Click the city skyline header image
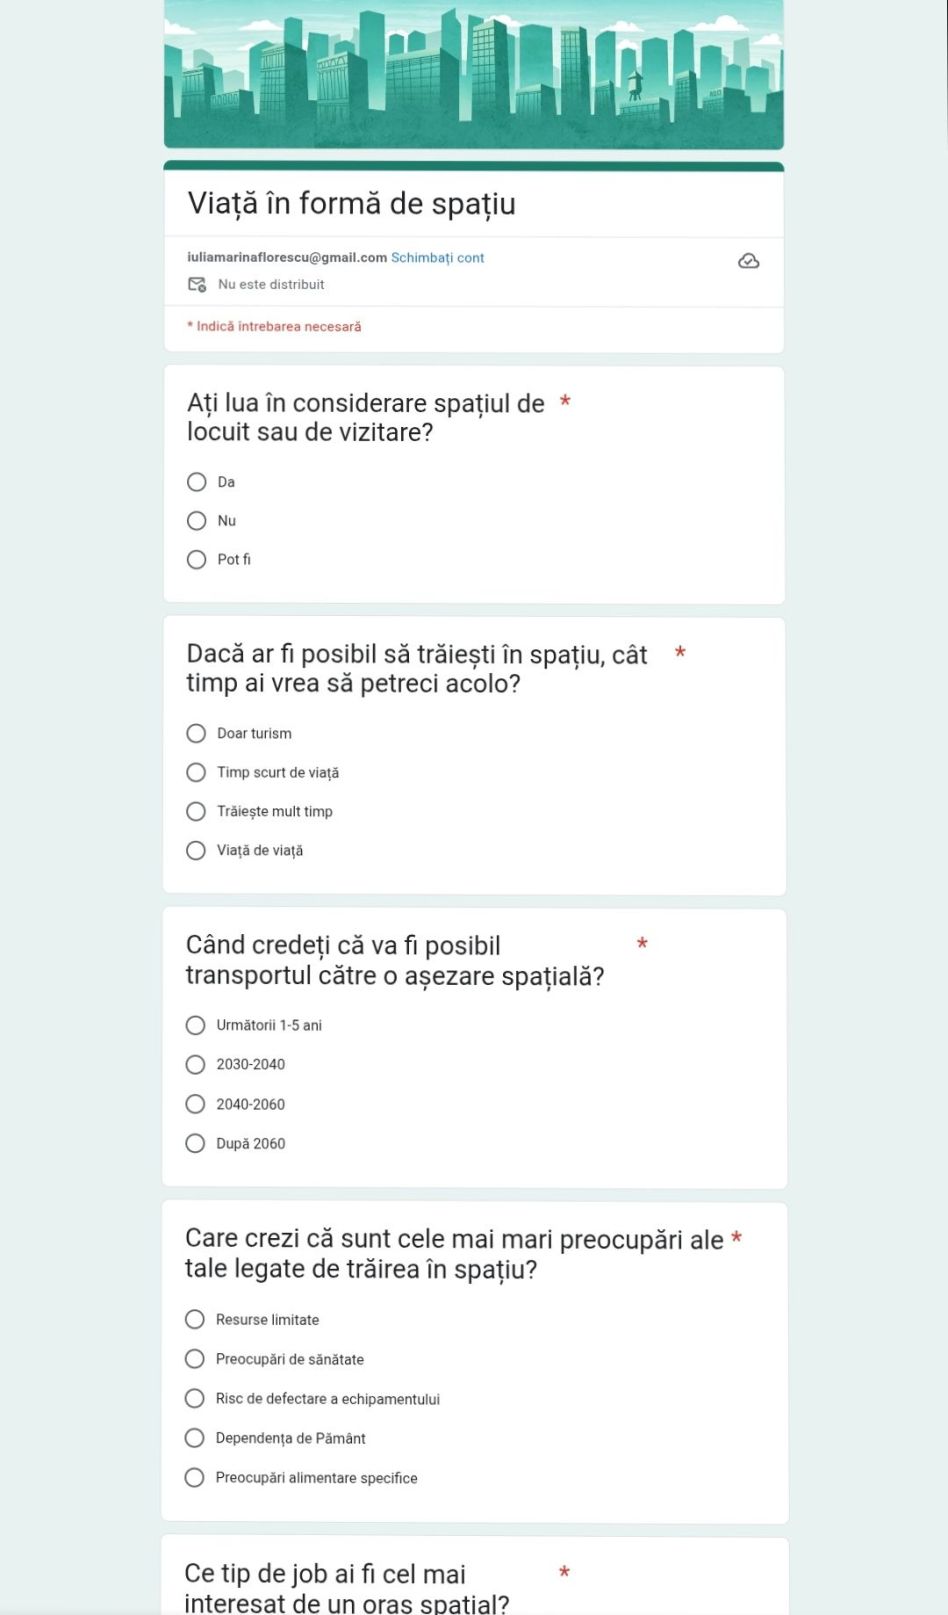The image size is (948, 1615). coord(474,75)
